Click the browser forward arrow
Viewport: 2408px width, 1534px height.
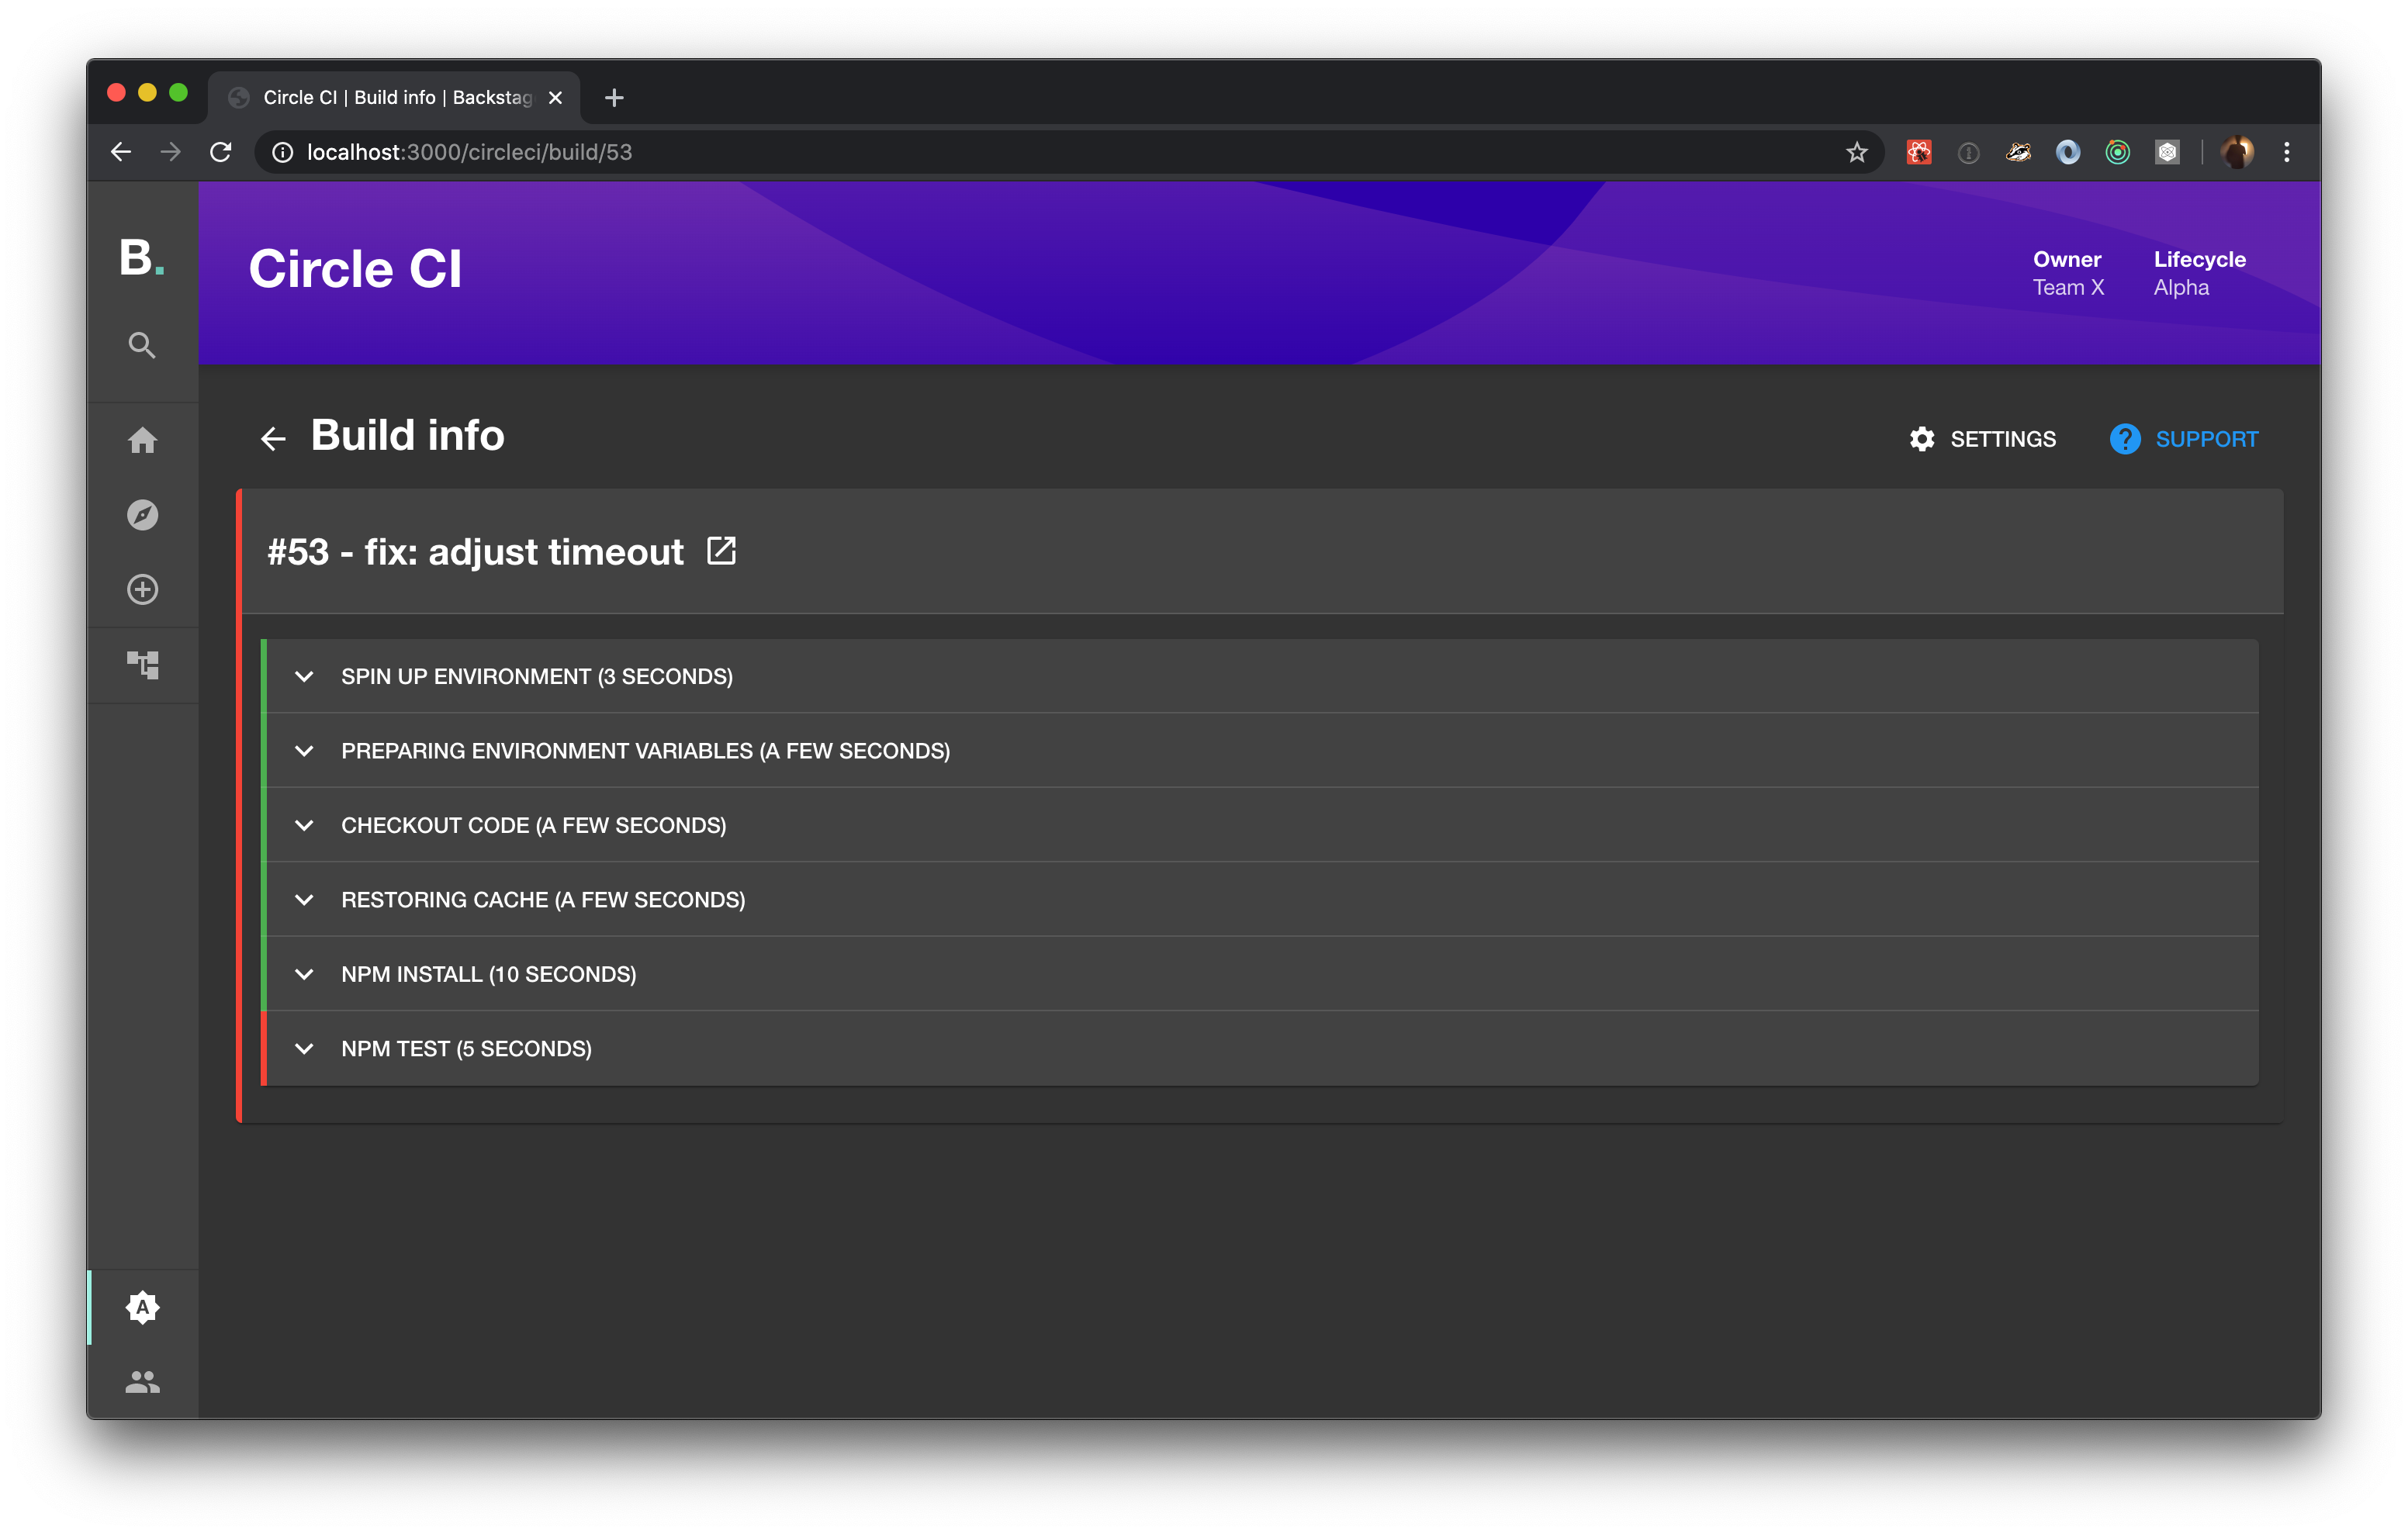coord(171,152)
